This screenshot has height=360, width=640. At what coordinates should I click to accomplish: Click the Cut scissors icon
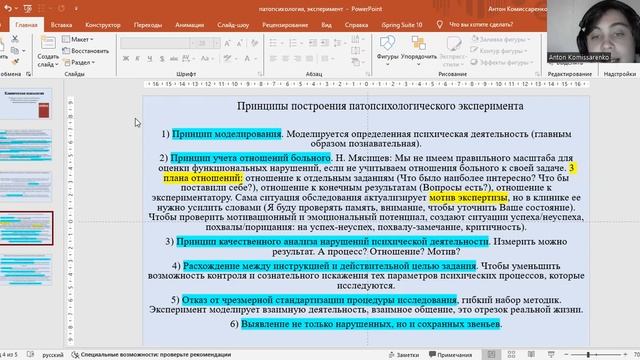15,39
